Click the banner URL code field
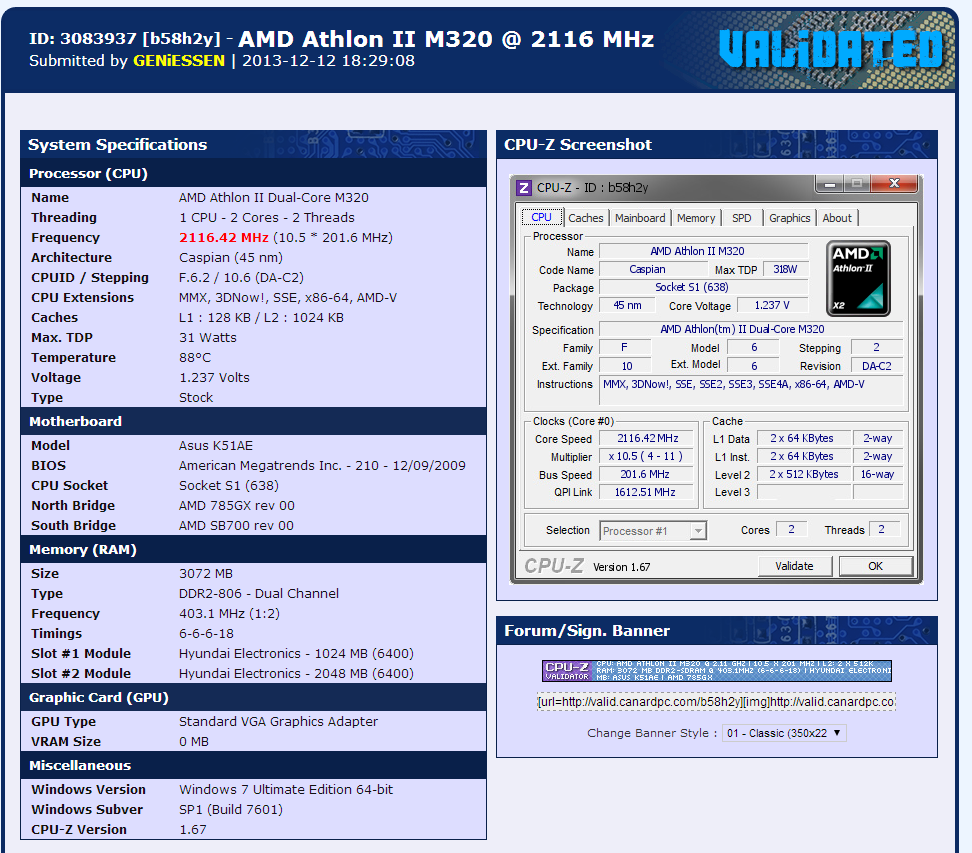 716,702
